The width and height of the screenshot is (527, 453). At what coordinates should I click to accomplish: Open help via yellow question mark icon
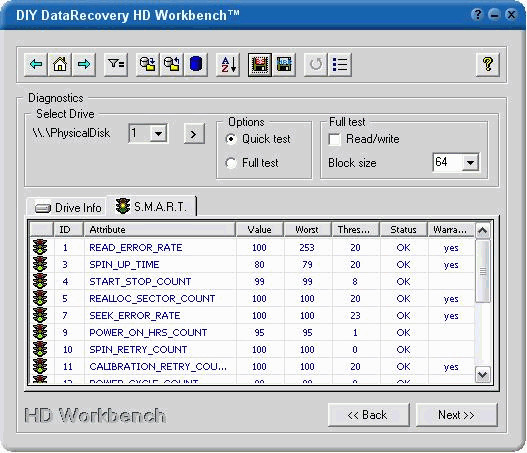488,64
